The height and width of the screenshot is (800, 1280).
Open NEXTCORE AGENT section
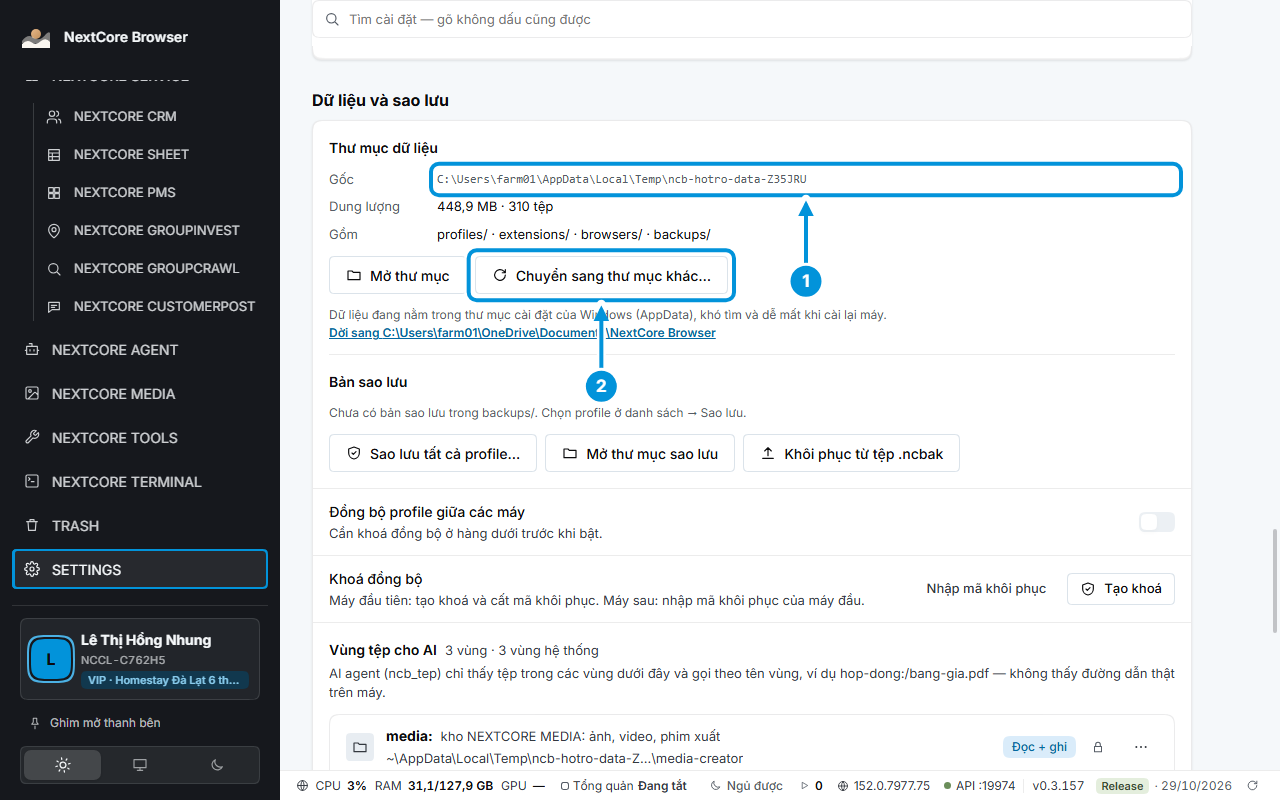[140, 350]
